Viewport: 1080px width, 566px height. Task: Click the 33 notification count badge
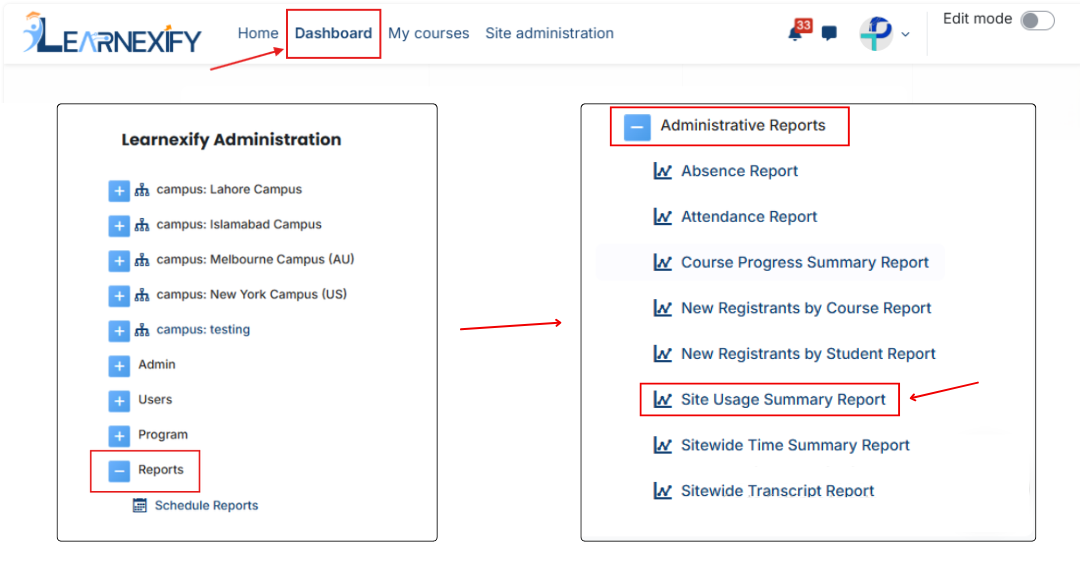(x=804, y=25)
